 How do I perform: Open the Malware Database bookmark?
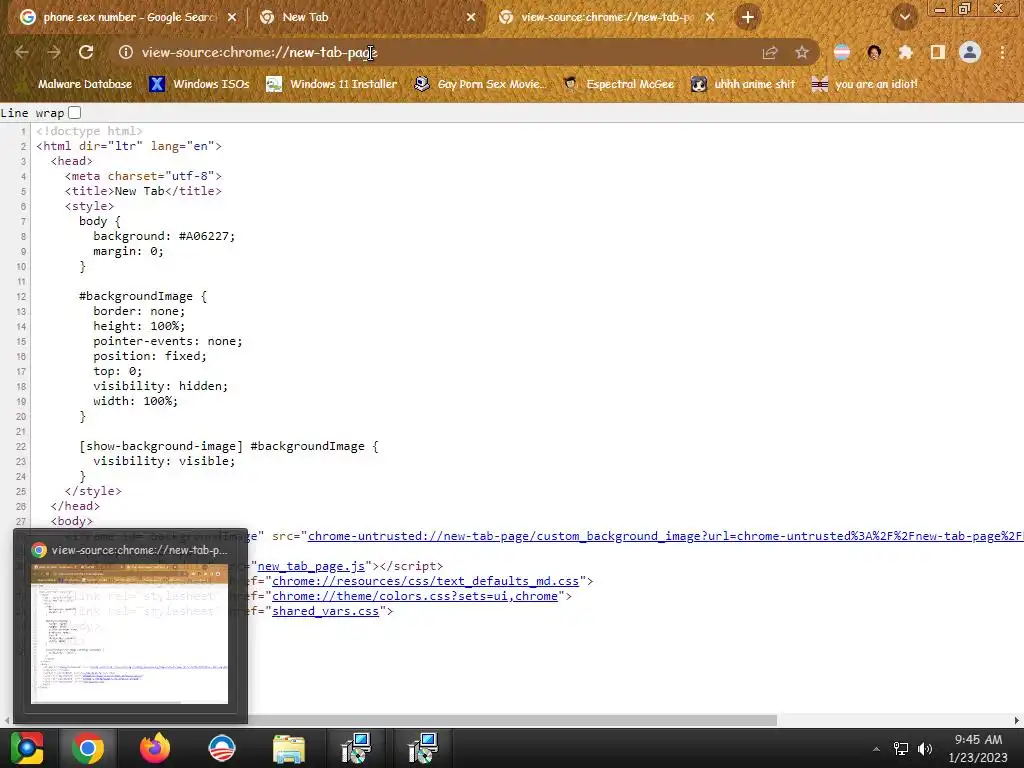pyautogui.click(x=76, y=84)
